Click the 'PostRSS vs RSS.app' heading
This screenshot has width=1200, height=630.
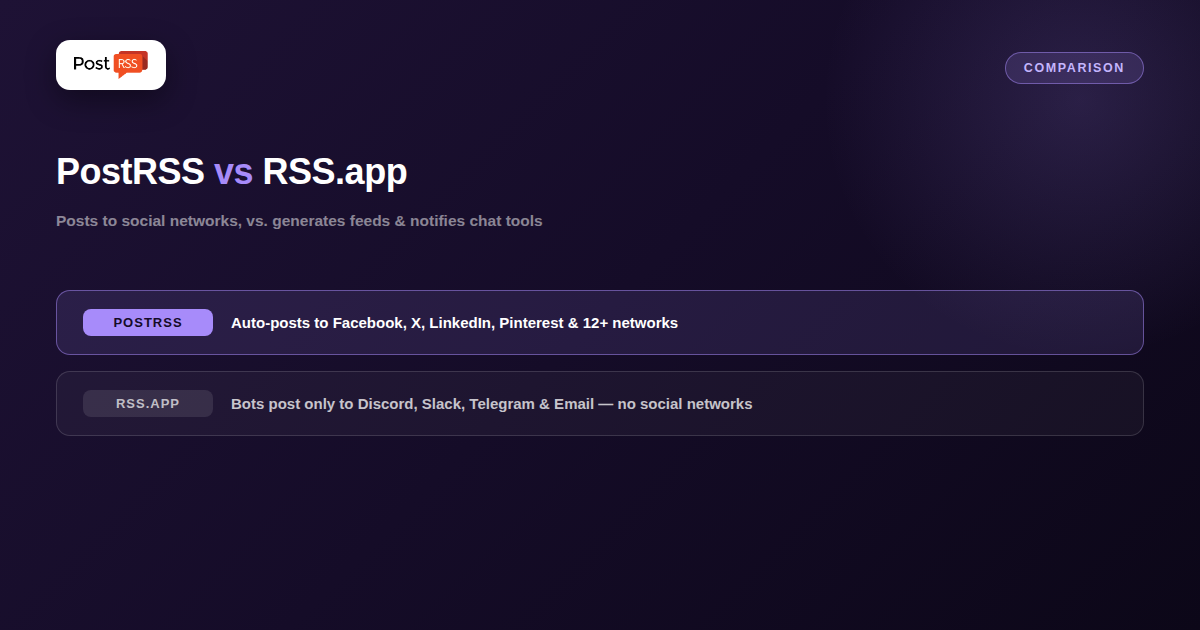[231, 172]
